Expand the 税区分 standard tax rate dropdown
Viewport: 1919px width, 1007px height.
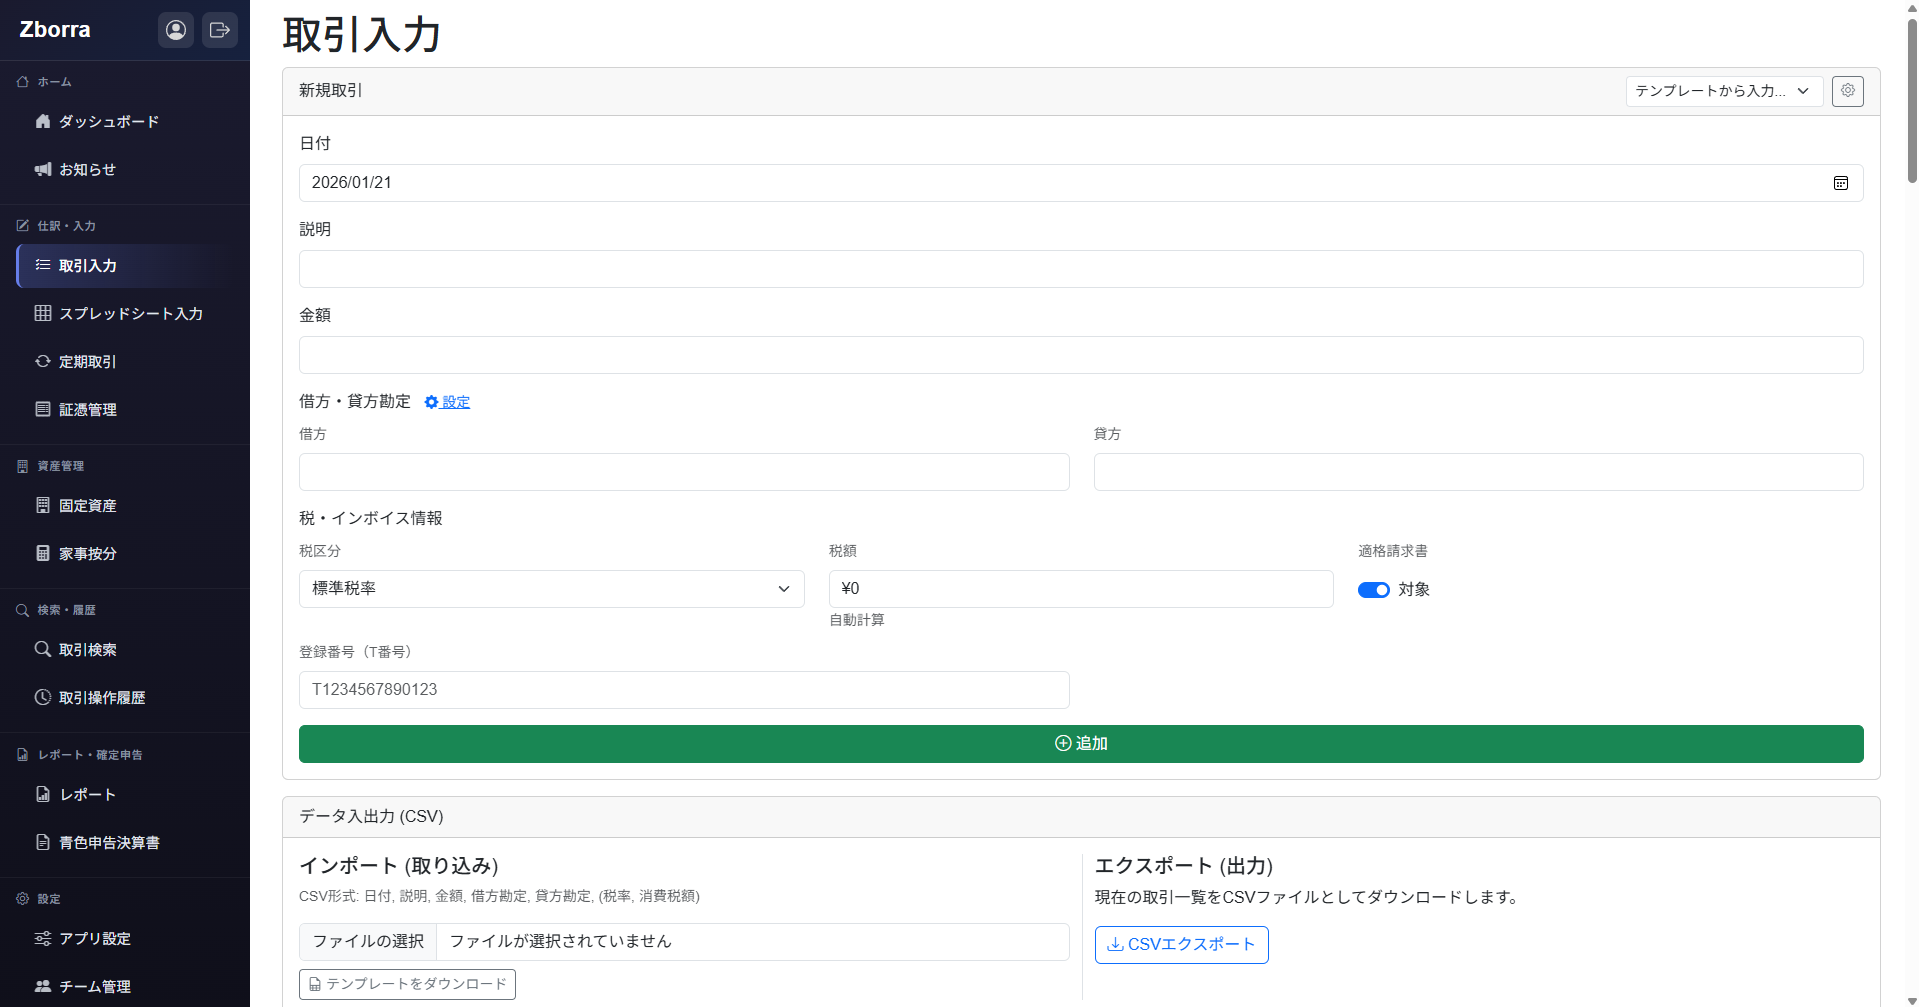pyautogui.click(x=551, y=589)
